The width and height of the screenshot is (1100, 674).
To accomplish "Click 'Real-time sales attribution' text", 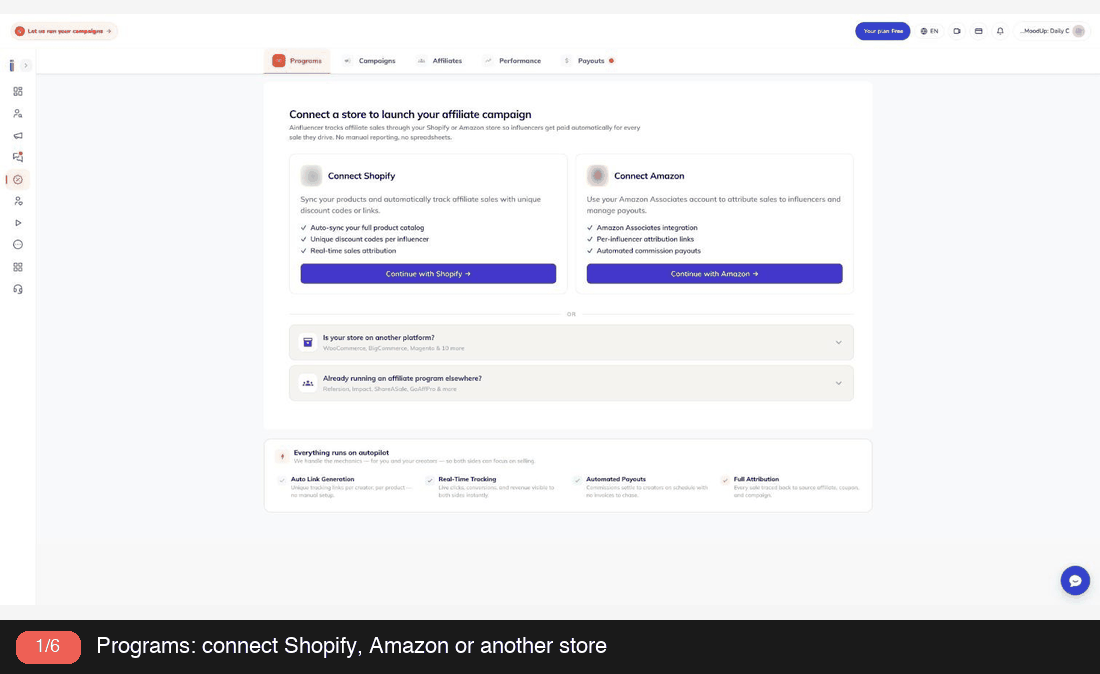I will point(353,250).
